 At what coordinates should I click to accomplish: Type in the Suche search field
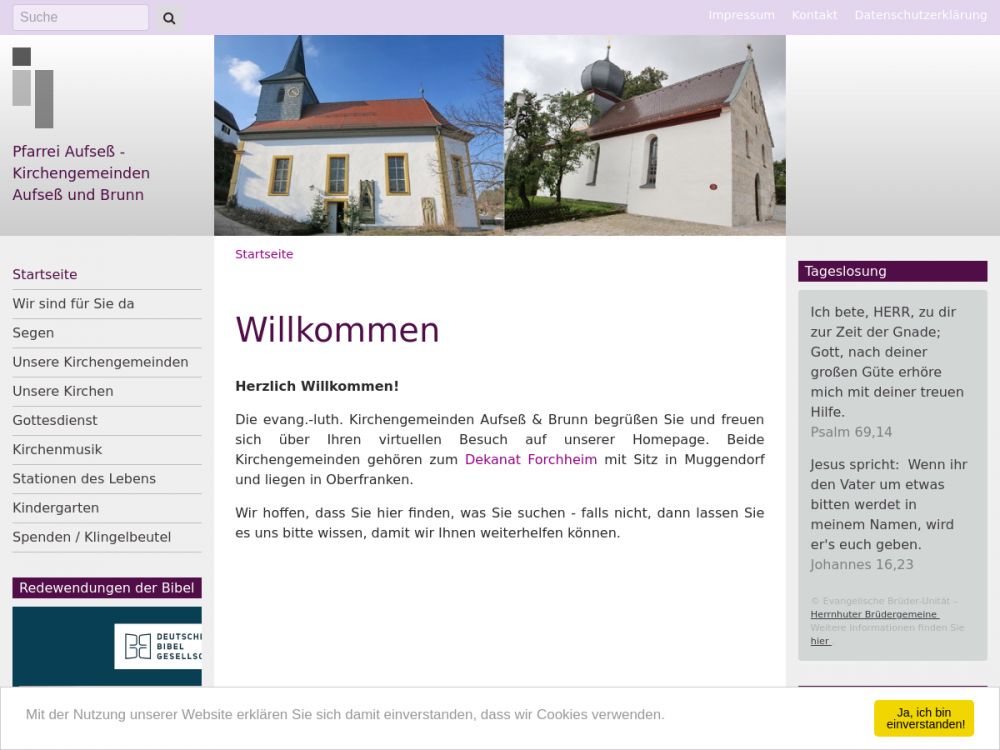pyautogui.click(x=80, y=17)
